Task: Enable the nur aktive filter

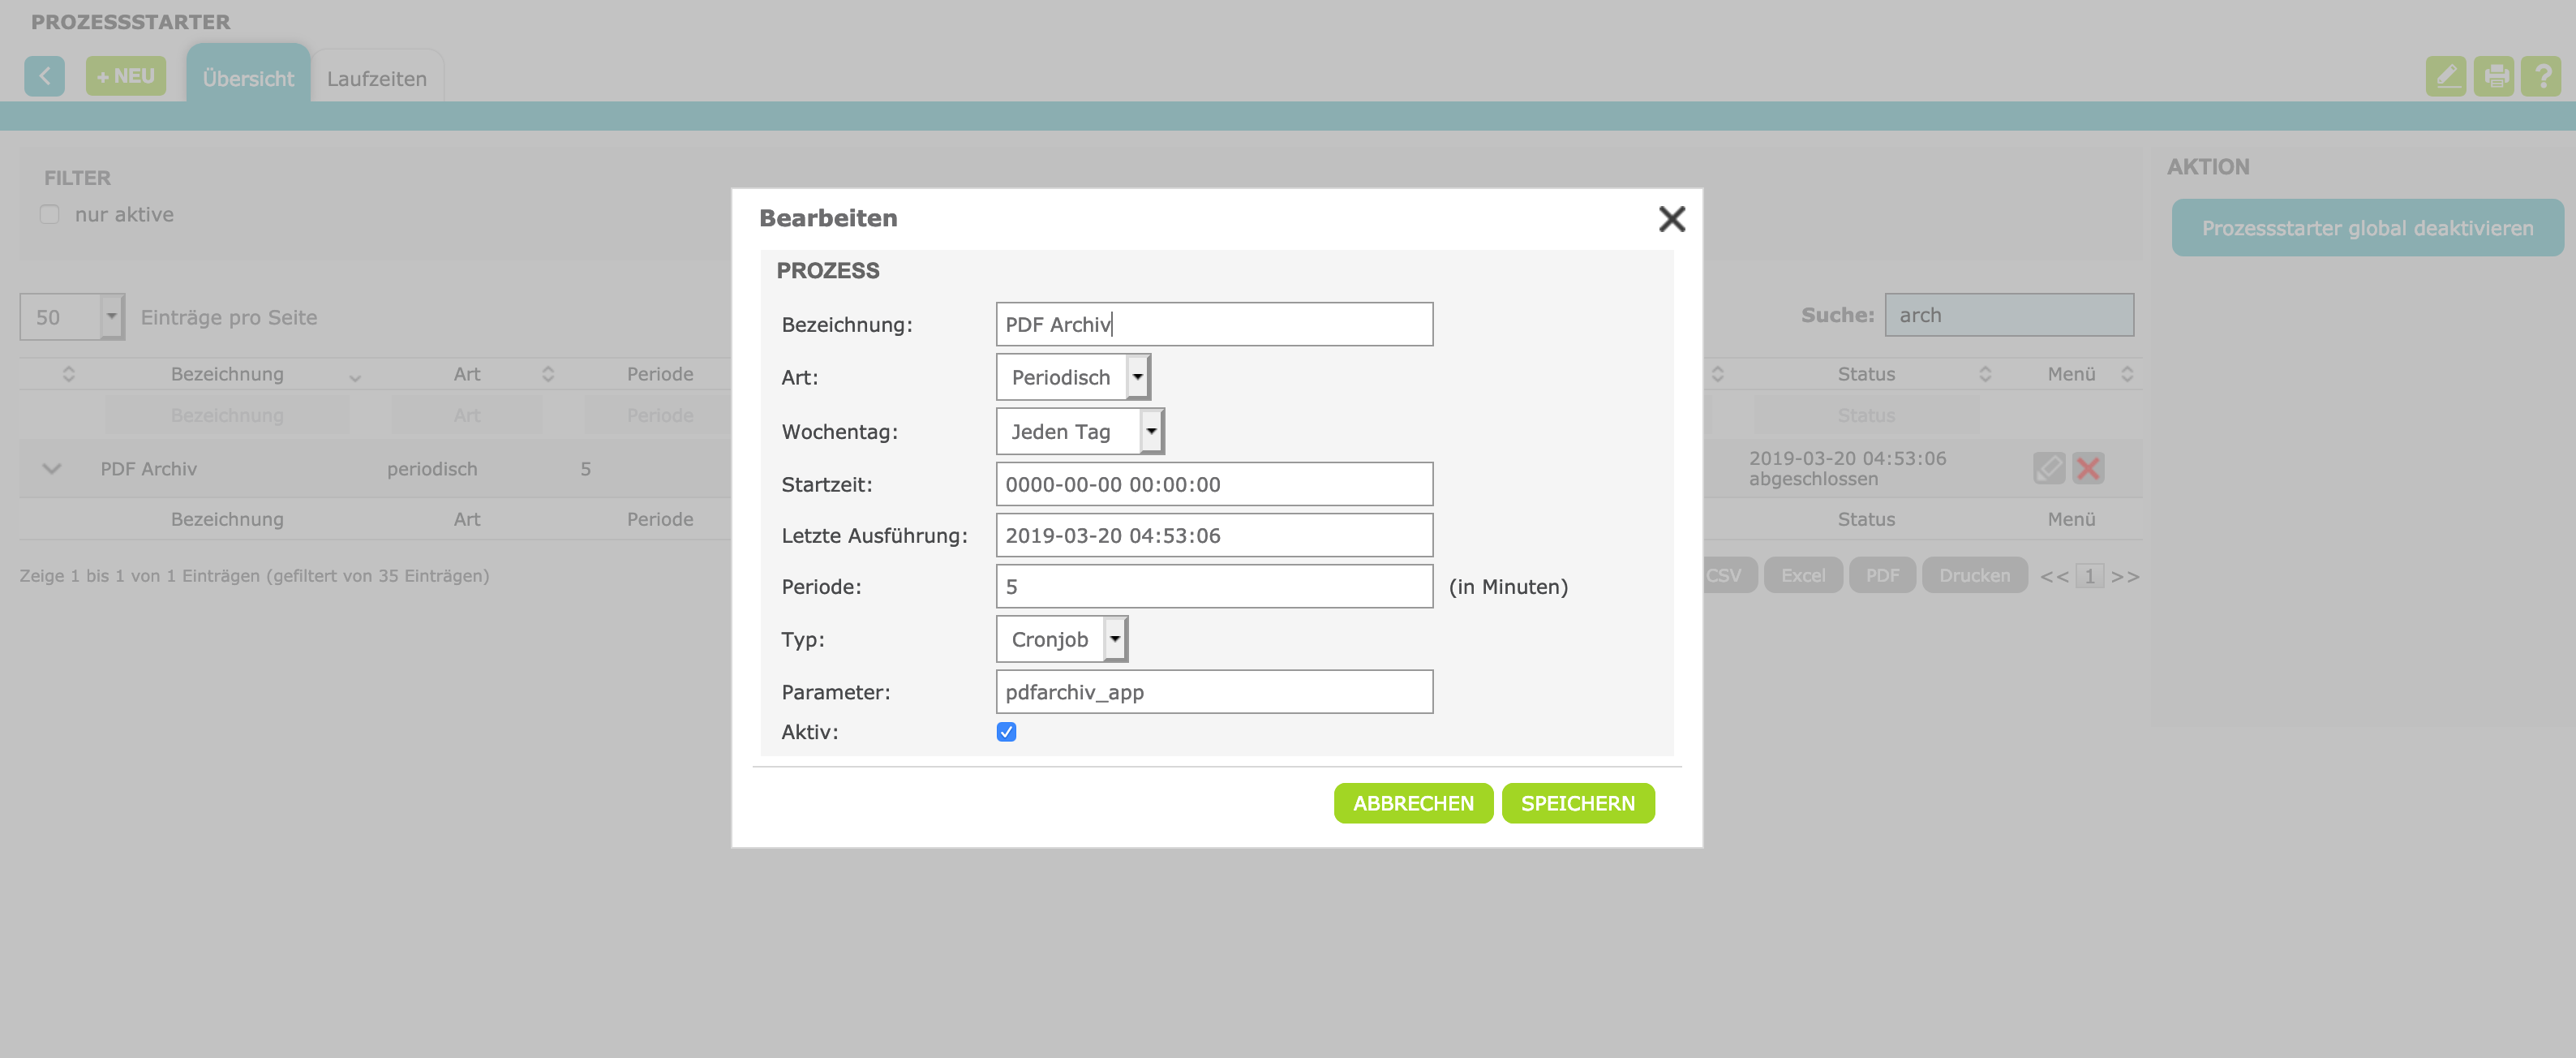Action: [x=49, y=215]
